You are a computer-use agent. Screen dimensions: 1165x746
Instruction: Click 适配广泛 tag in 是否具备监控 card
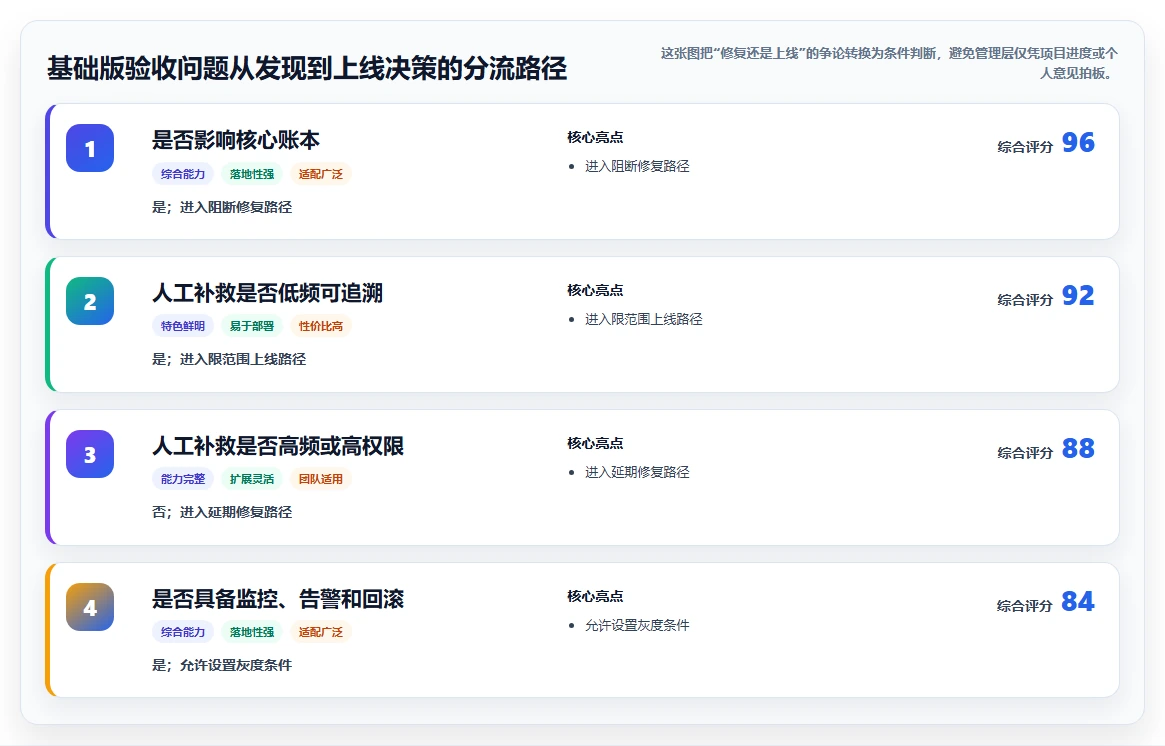(321, 632)
